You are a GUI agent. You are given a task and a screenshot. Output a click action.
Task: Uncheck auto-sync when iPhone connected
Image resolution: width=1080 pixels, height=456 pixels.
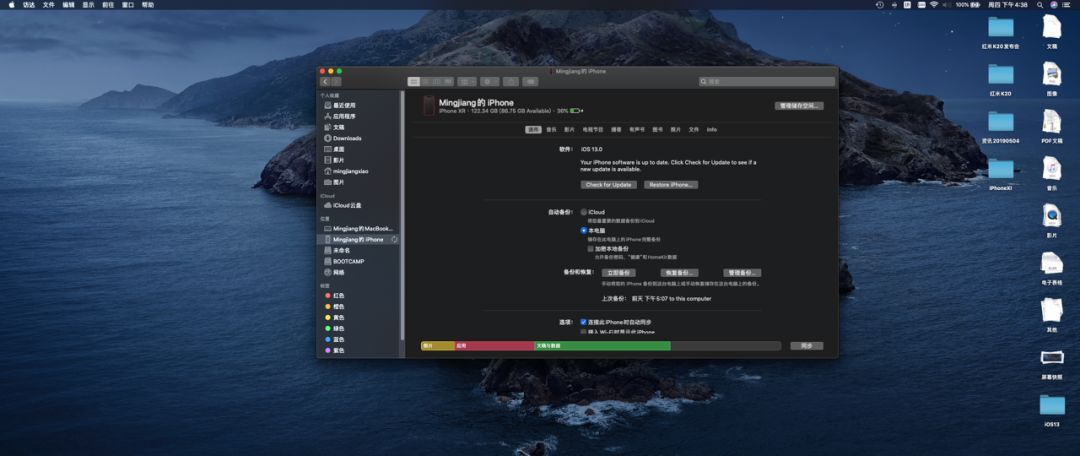584,322
